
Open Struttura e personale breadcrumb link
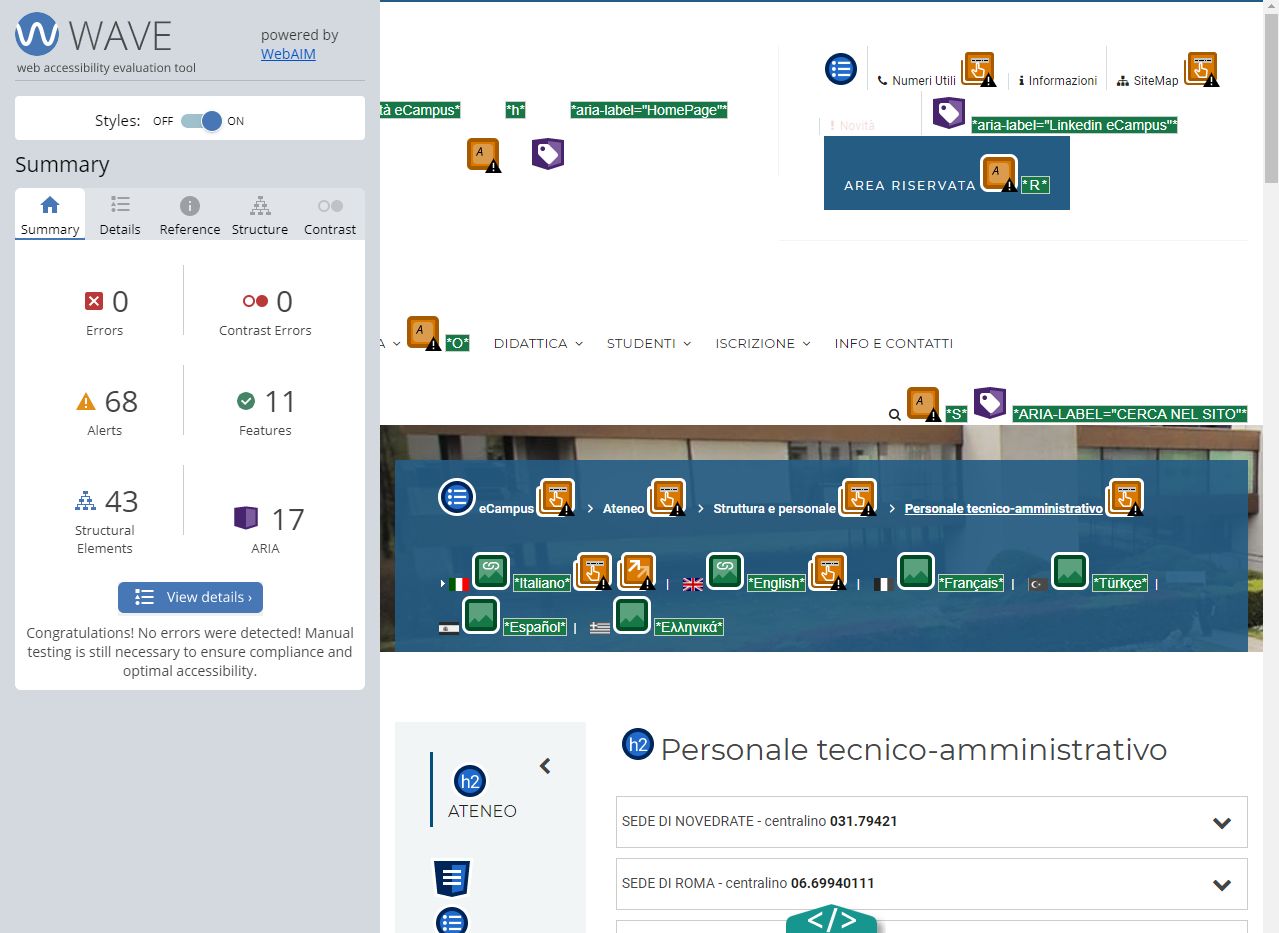coord(774,509)
